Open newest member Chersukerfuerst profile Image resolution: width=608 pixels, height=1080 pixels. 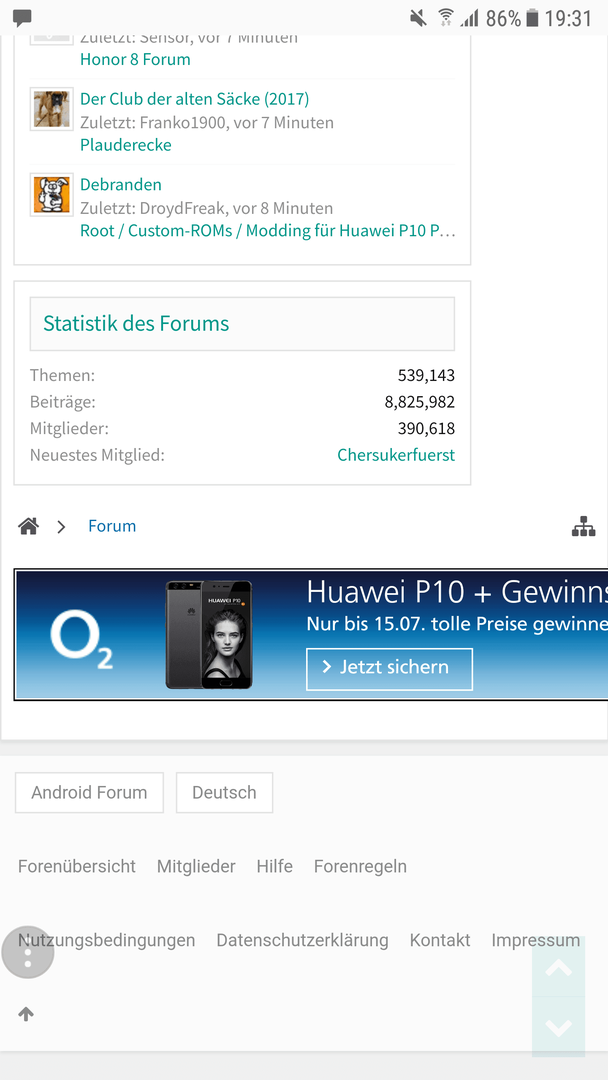click(396, 455)
